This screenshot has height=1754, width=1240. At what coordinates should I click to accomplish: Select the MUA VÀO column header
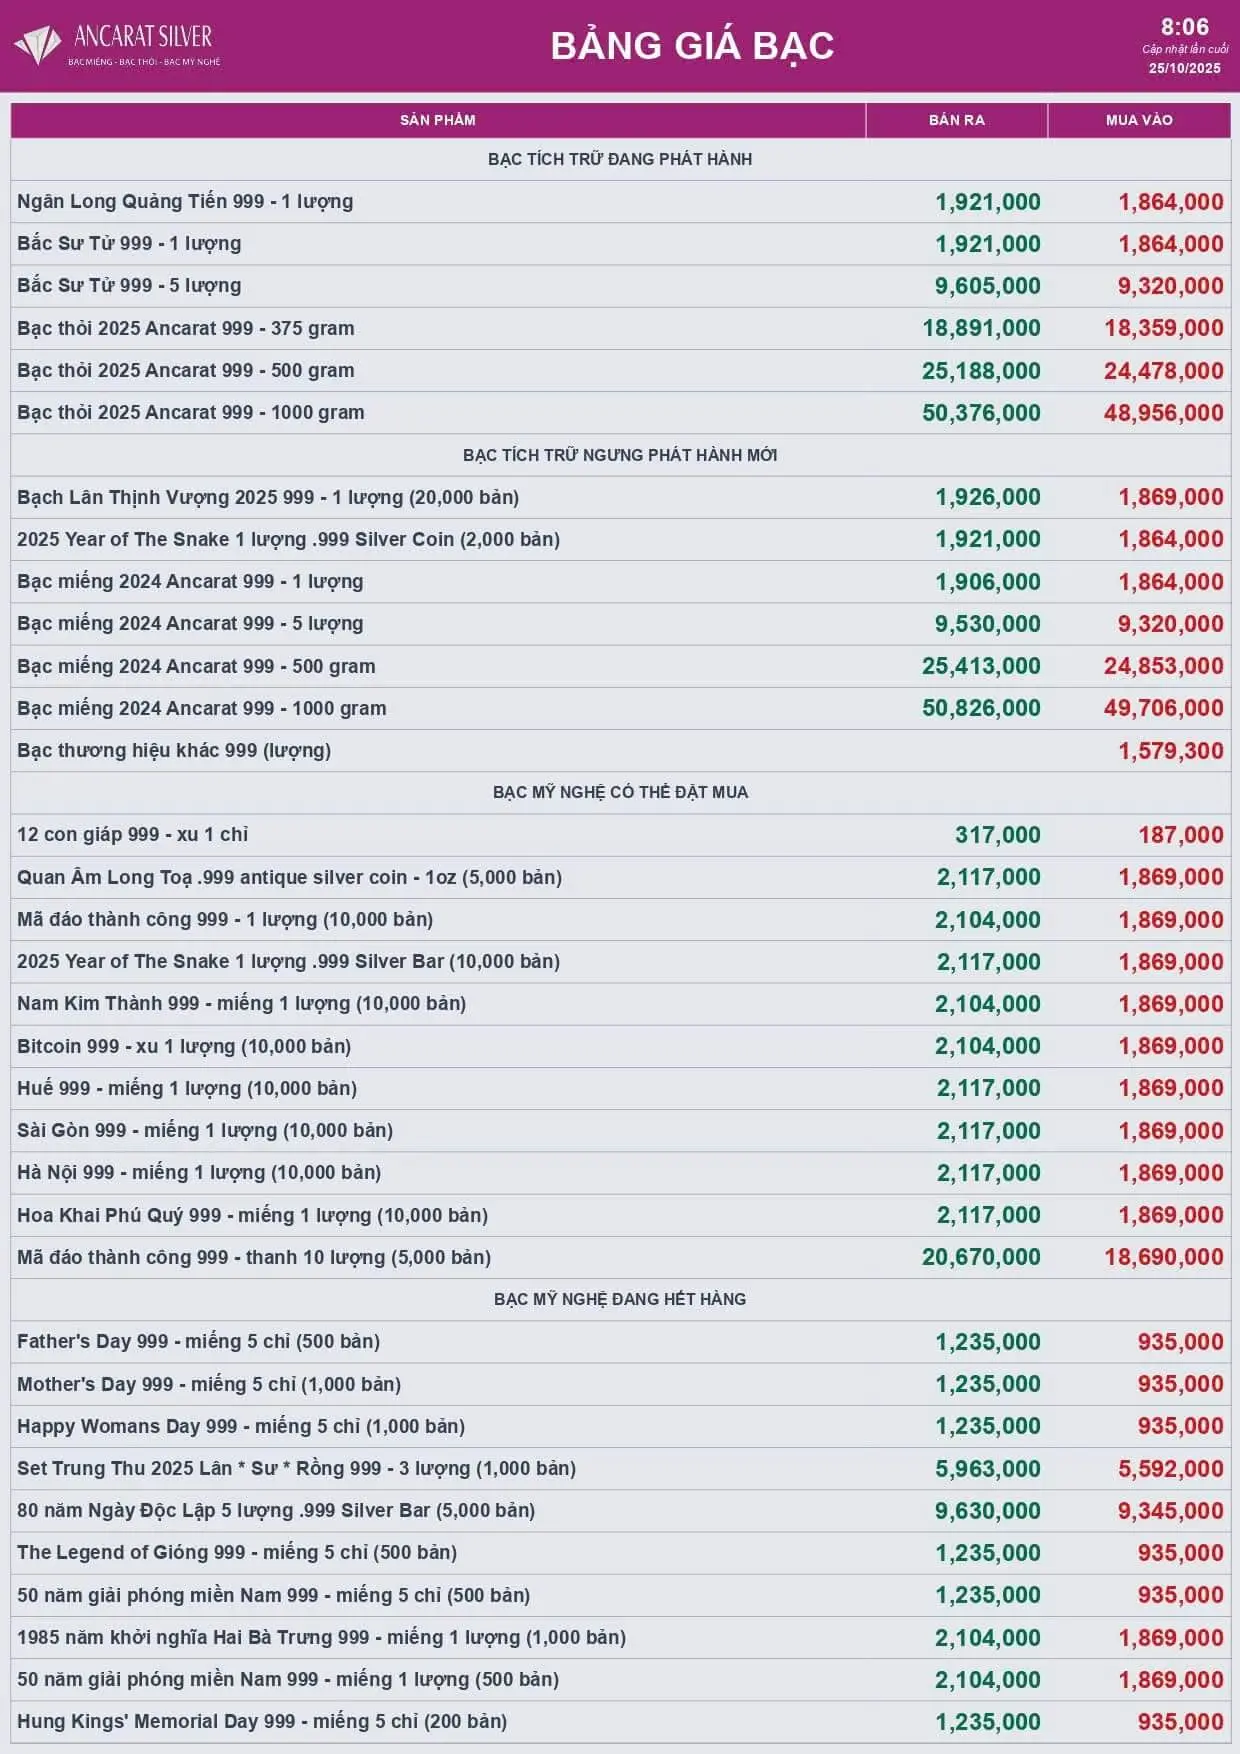click(x=1139, y=120)
